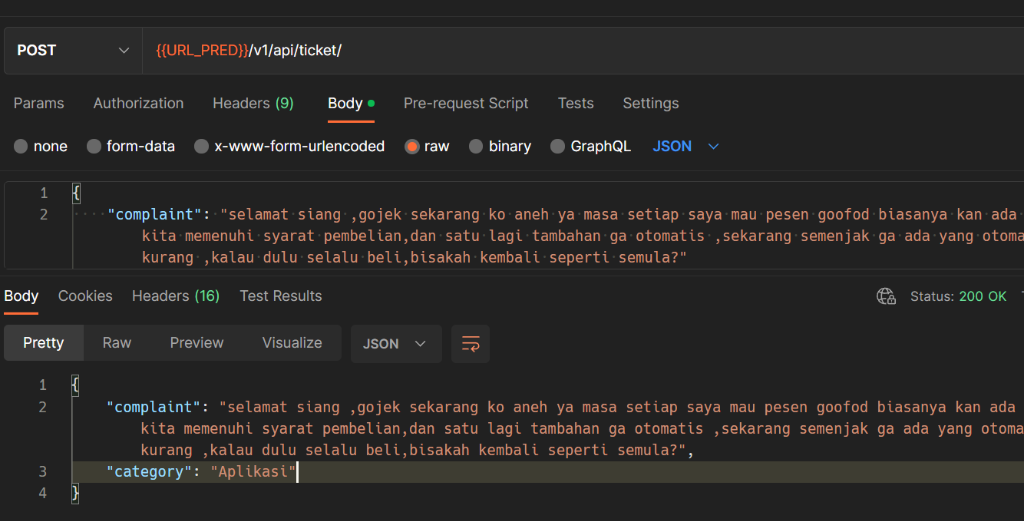Open the response Headers (16) tab
This screenshot has width=1024, height=521.
point(176,296)
